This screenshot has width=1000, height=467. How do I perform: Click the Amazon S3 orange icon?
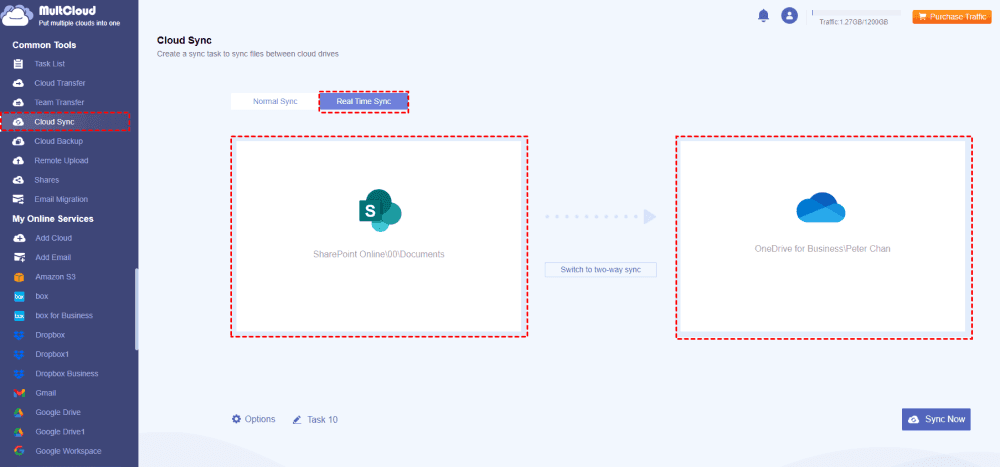pos(19,277)
